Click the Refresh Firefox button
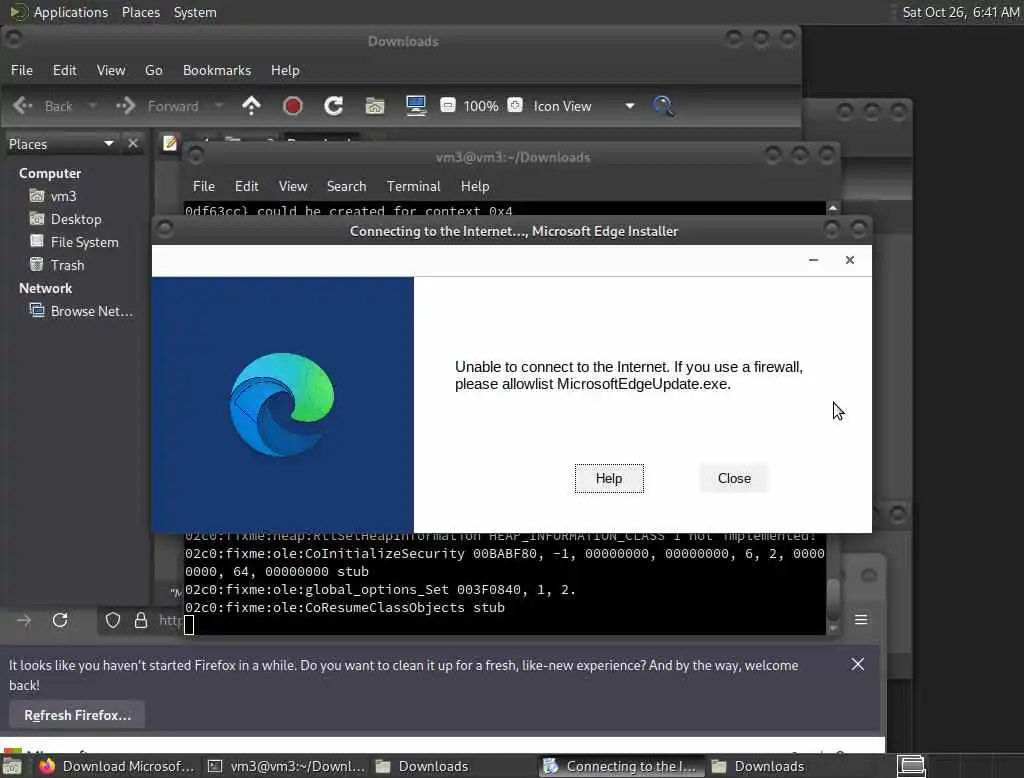Screen dimensions: 1024x778 pos(77,715)
